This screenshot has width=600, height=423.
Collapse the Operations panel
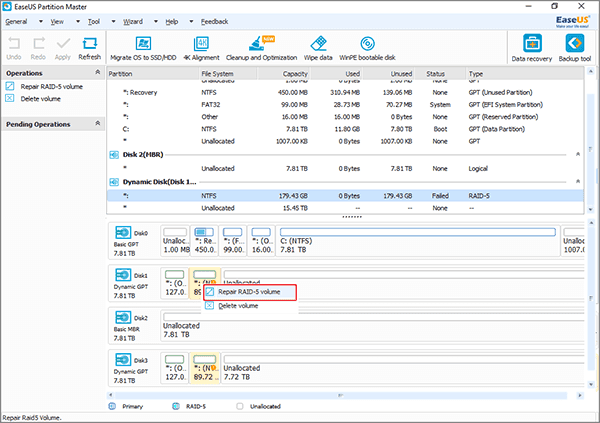coord(96,73)
